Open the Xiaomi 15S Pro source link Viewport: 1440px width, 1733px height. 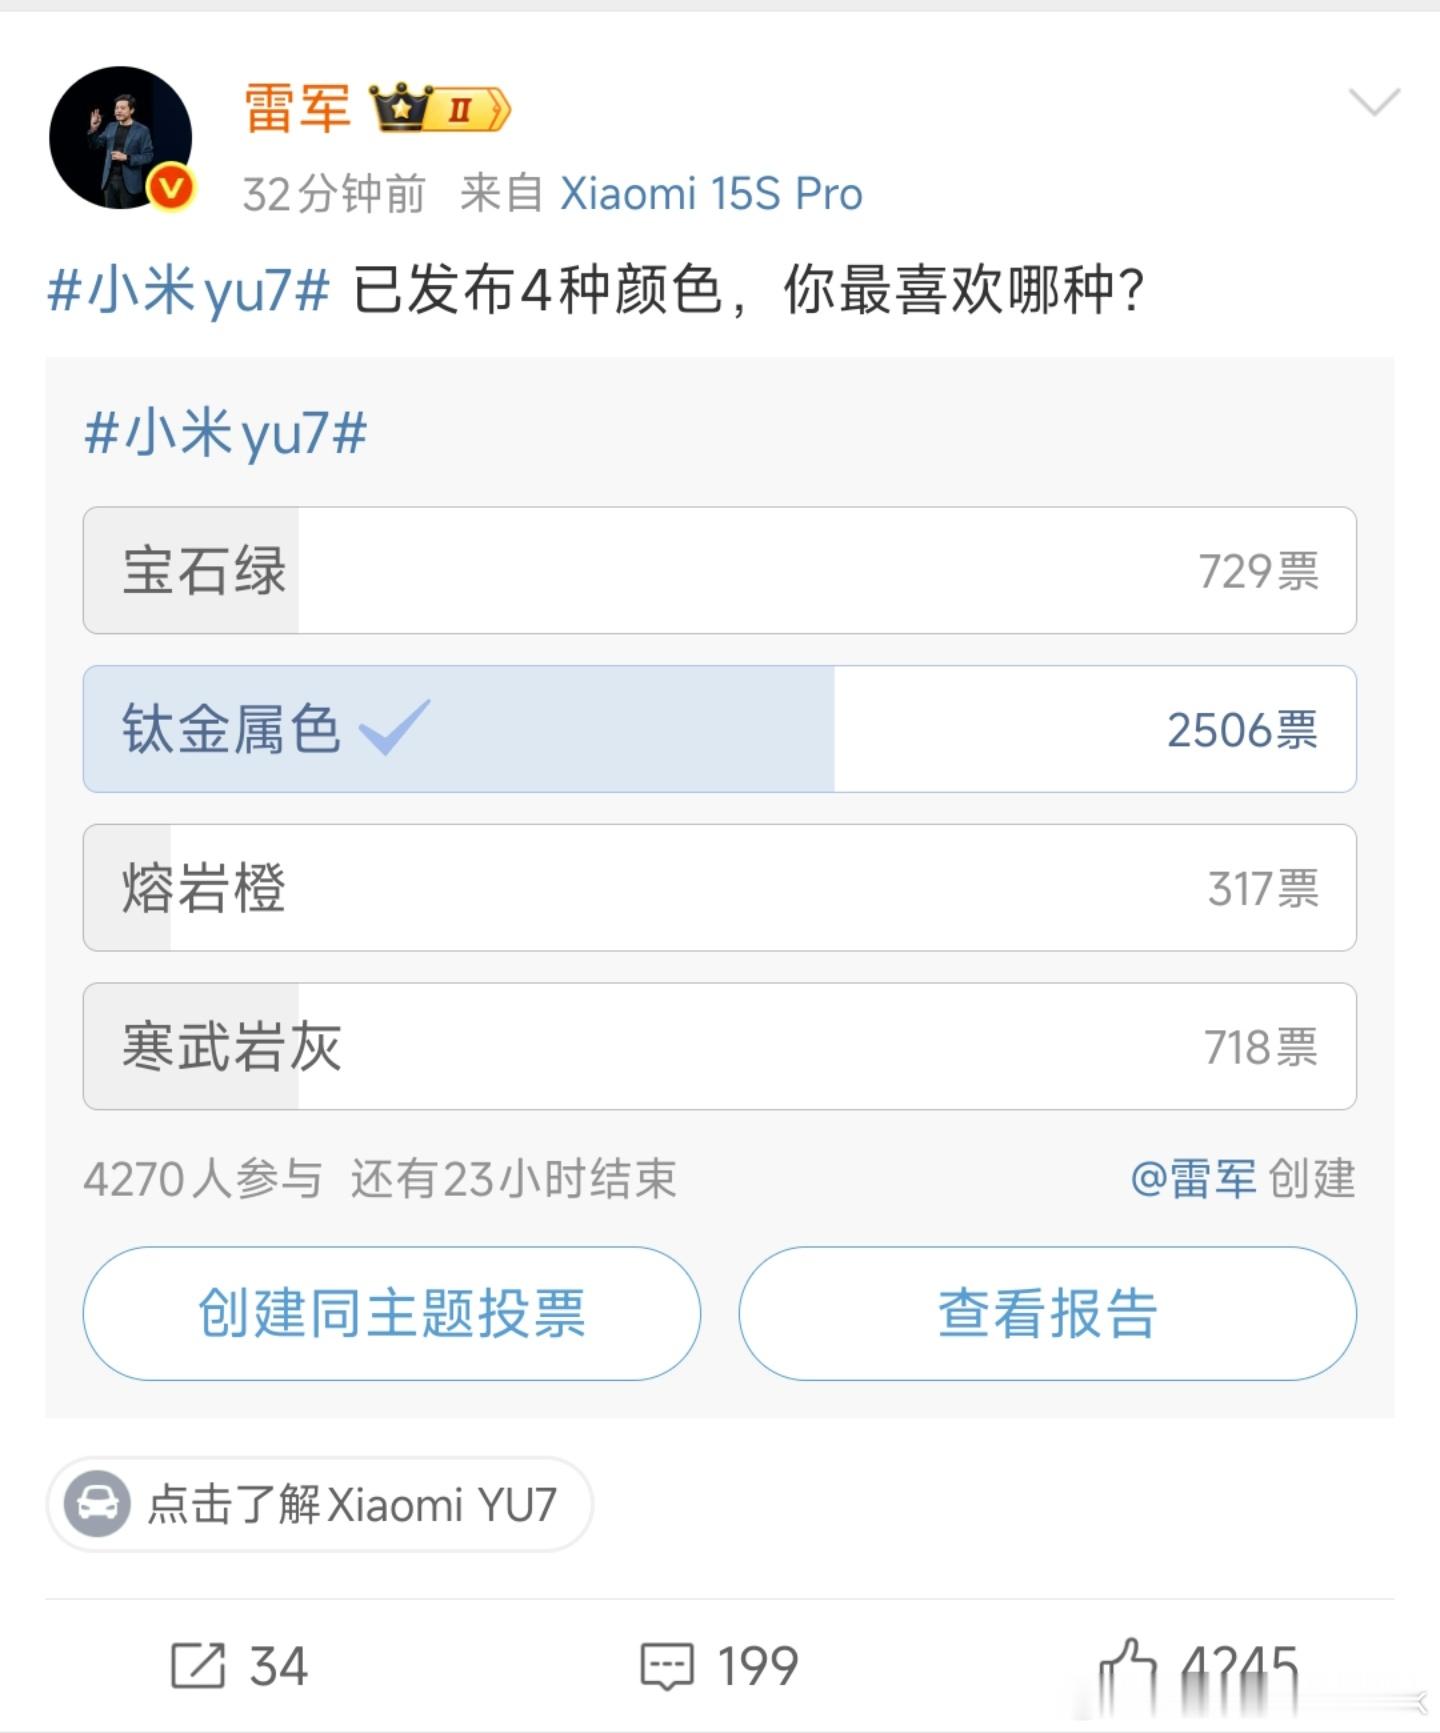point(710,194)
